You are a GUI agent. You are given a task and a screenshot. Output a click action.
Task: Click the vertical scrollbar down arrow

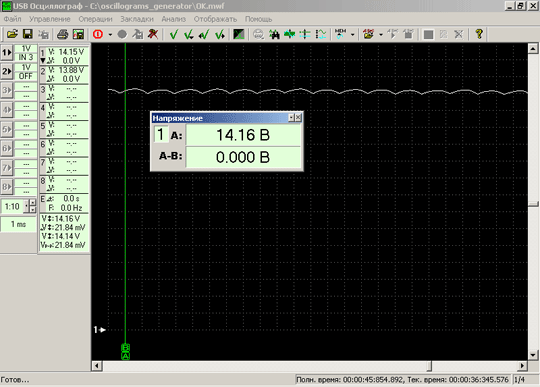click(533, 355)
